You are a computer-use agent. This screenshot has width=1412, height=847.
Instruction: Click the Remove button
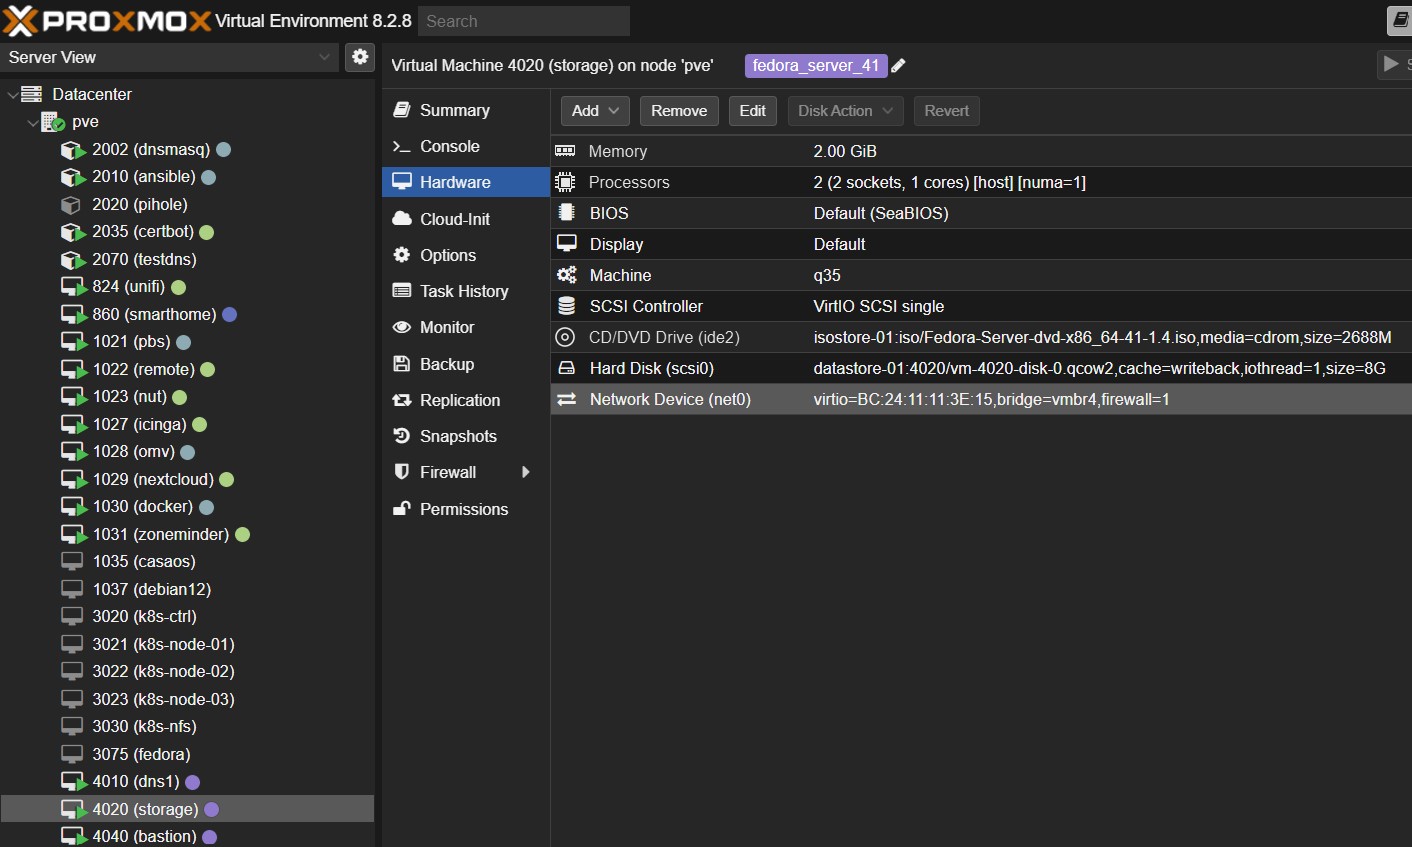coord(679,111)
